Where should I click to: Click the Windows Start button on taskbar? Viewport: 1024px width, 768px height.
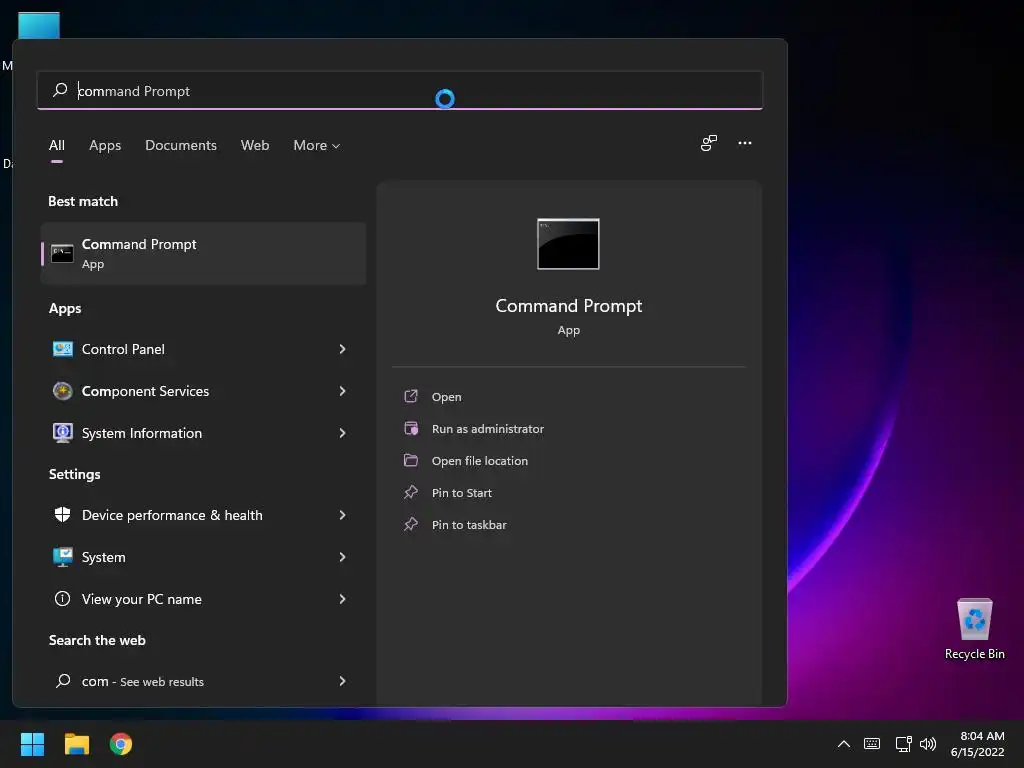[32, 744]
